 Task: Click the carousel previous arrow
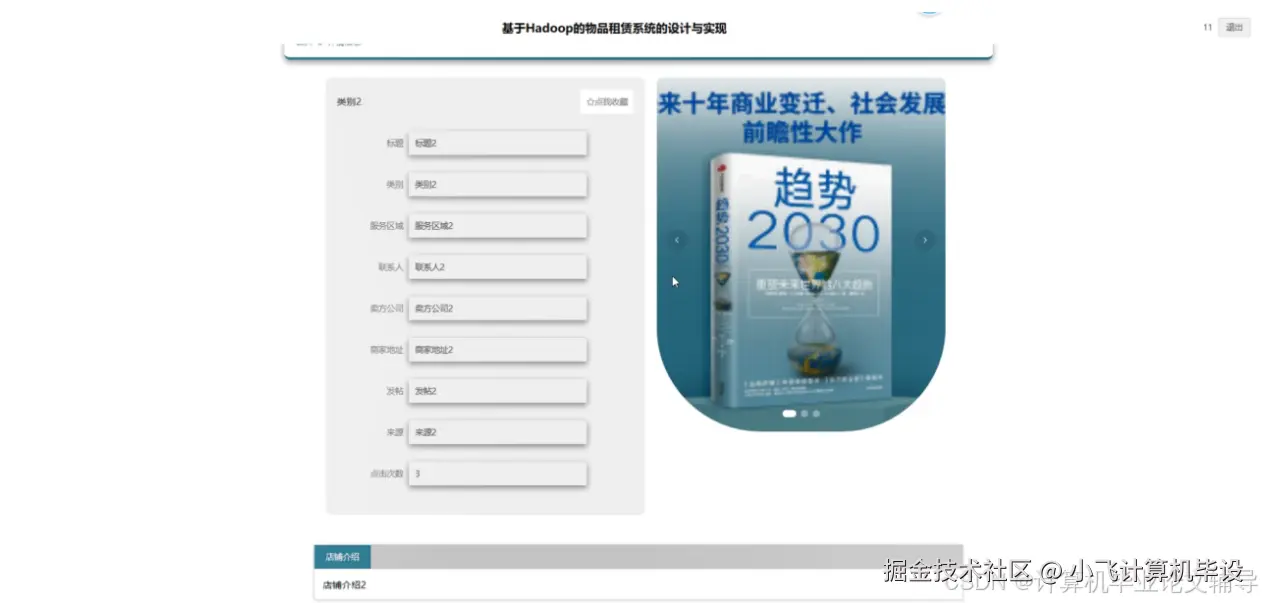(677, 240)
